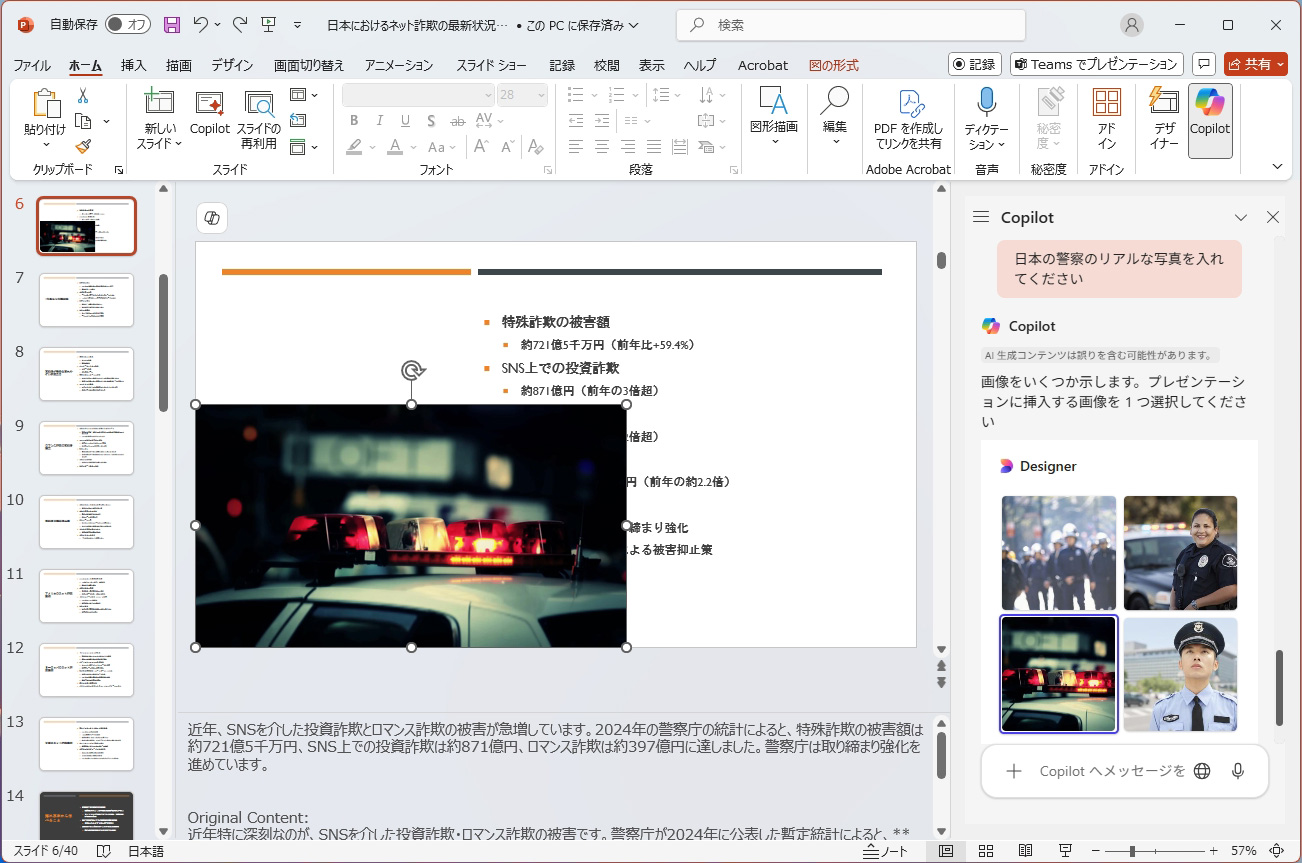The height and width of the screenshot is (863, 1302).
Task: Switch to Slide Sorter view icon
Action: pos(986,851)
